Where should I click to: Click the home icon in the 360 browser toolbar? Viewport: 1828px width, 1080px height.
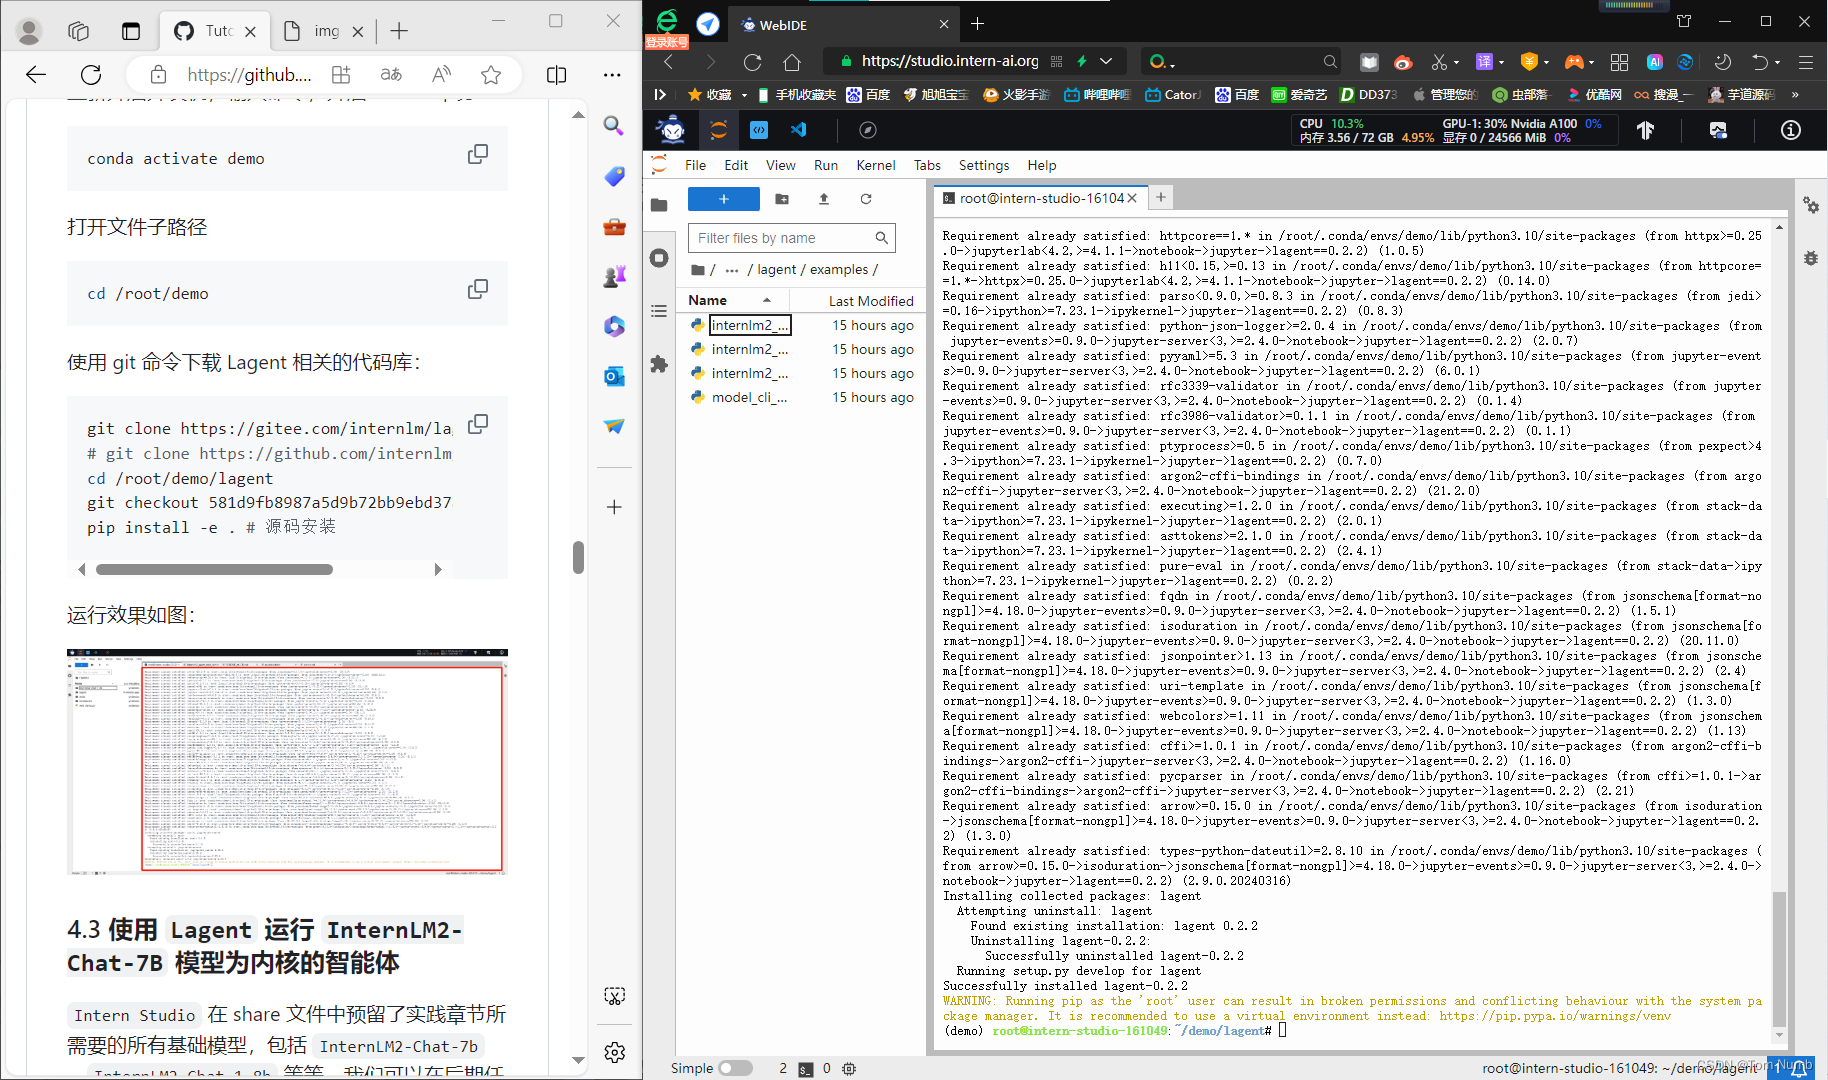(x=792, y=62)
